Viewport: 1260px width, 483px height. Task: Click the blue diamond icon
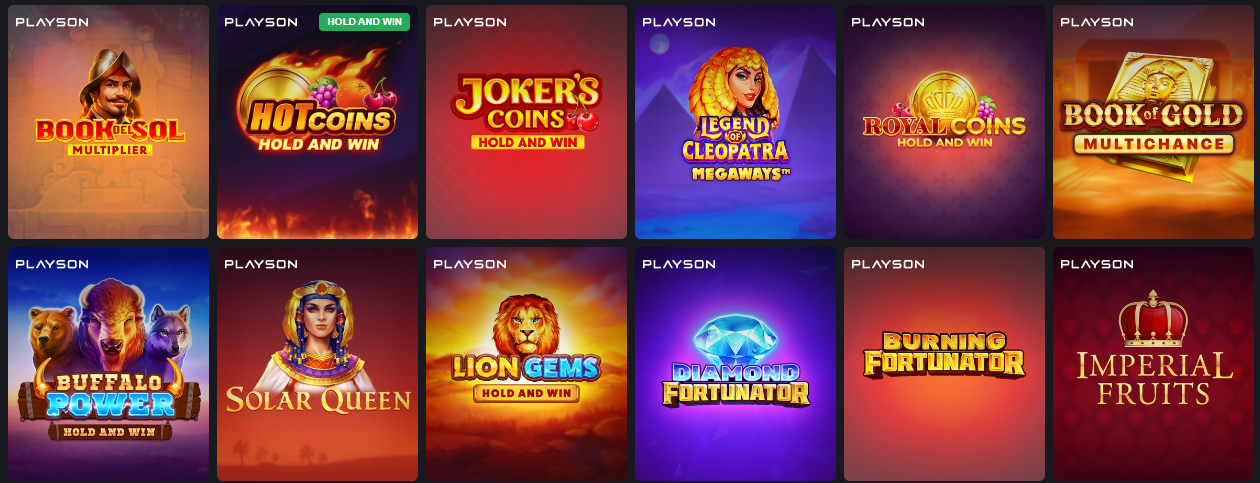click(x=734, y=339)
